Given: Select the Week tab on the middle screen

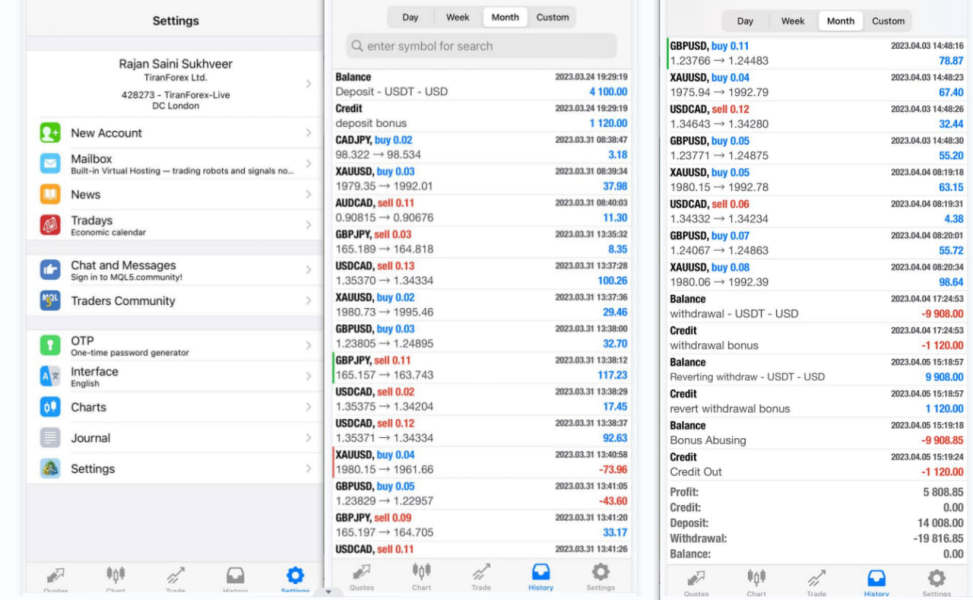Looking at the screenshot, I should tap(457, 17).
